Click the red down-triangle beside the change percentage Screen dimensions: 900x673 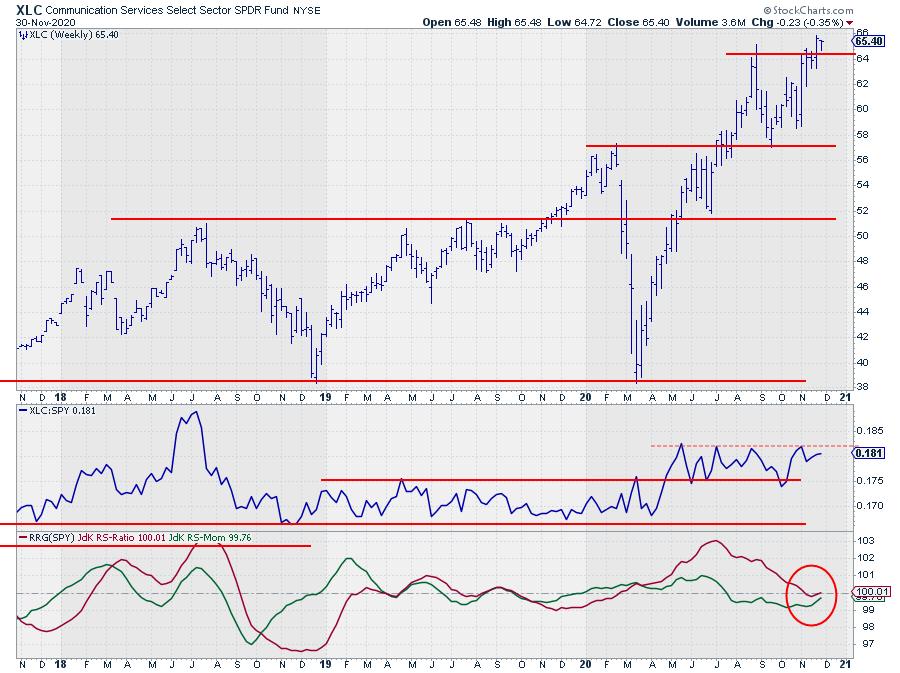tap(850, 23)
